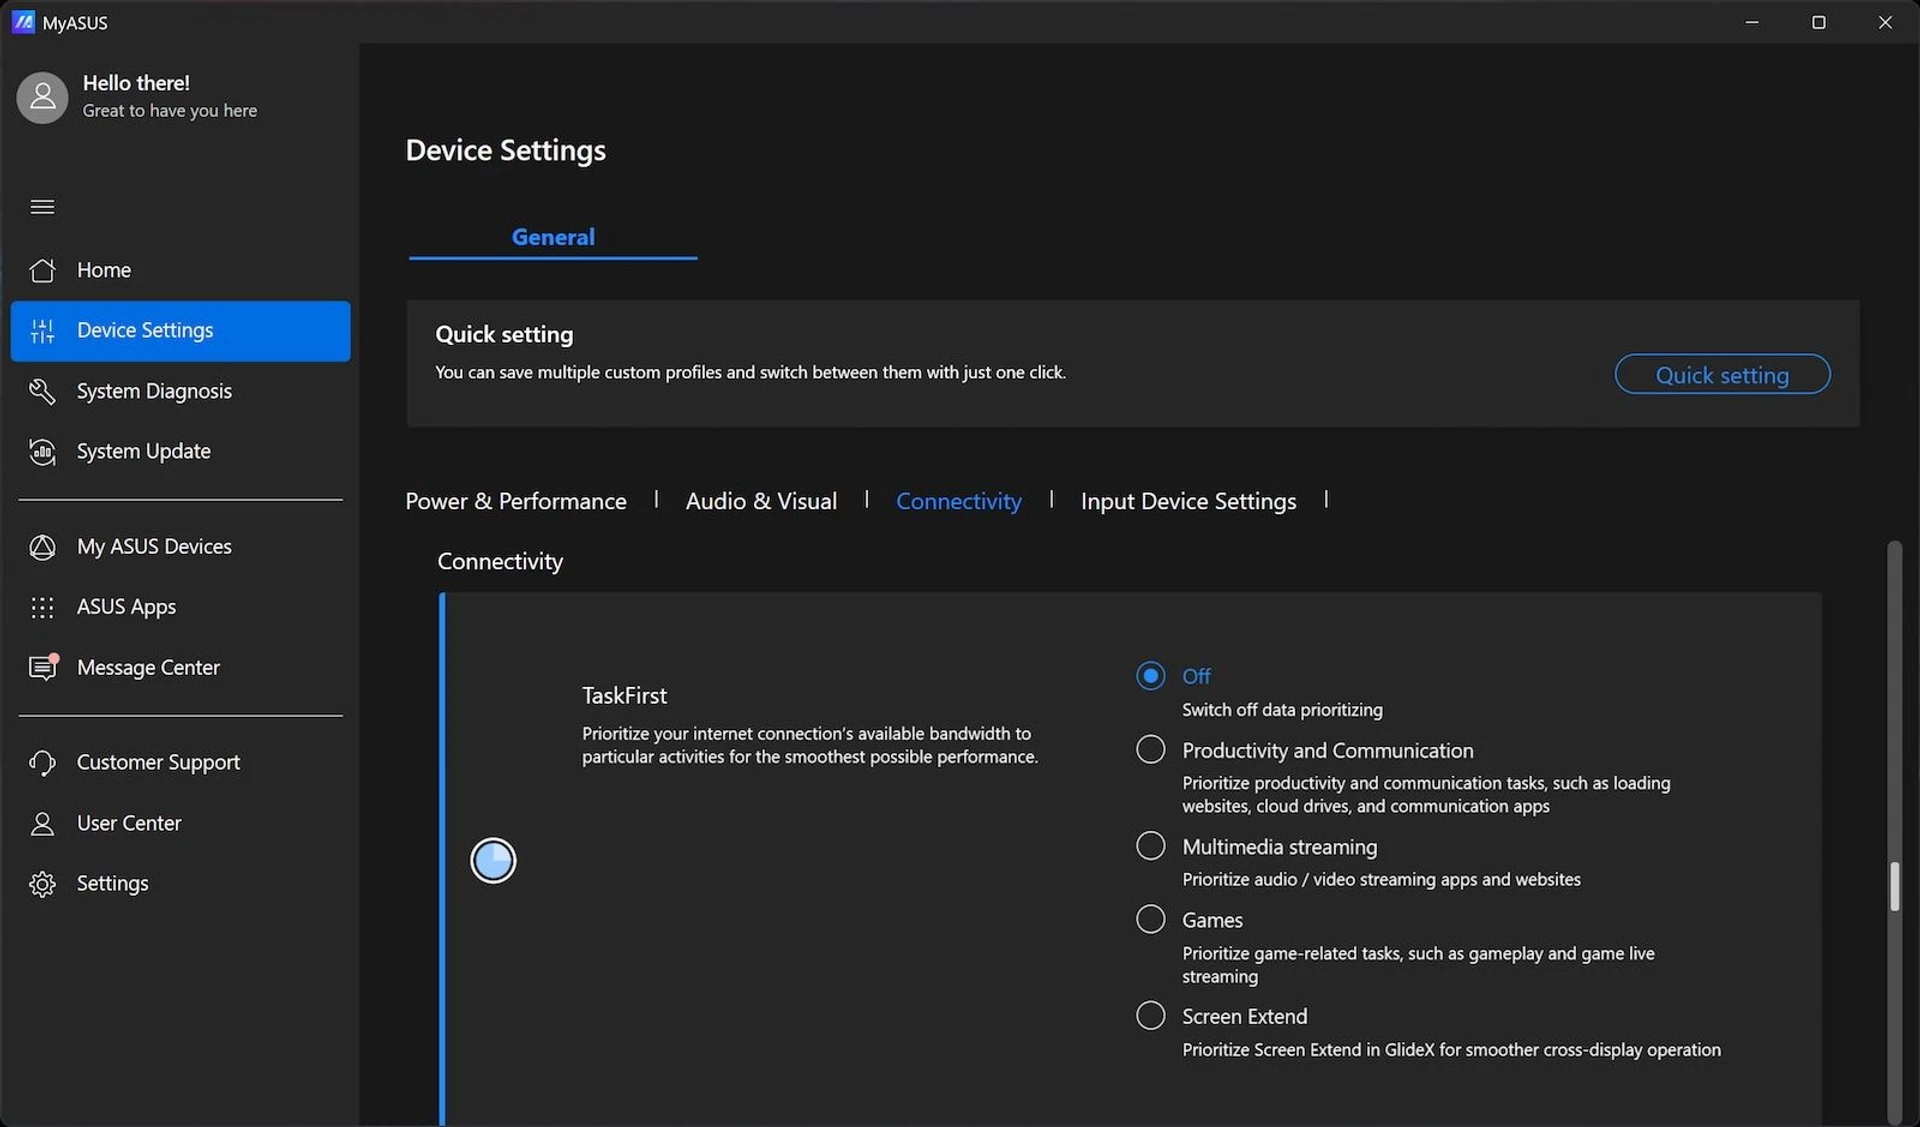Select Productivity and Communication radio button
The image size is (1920, 1127).
tap(1151, 749)
